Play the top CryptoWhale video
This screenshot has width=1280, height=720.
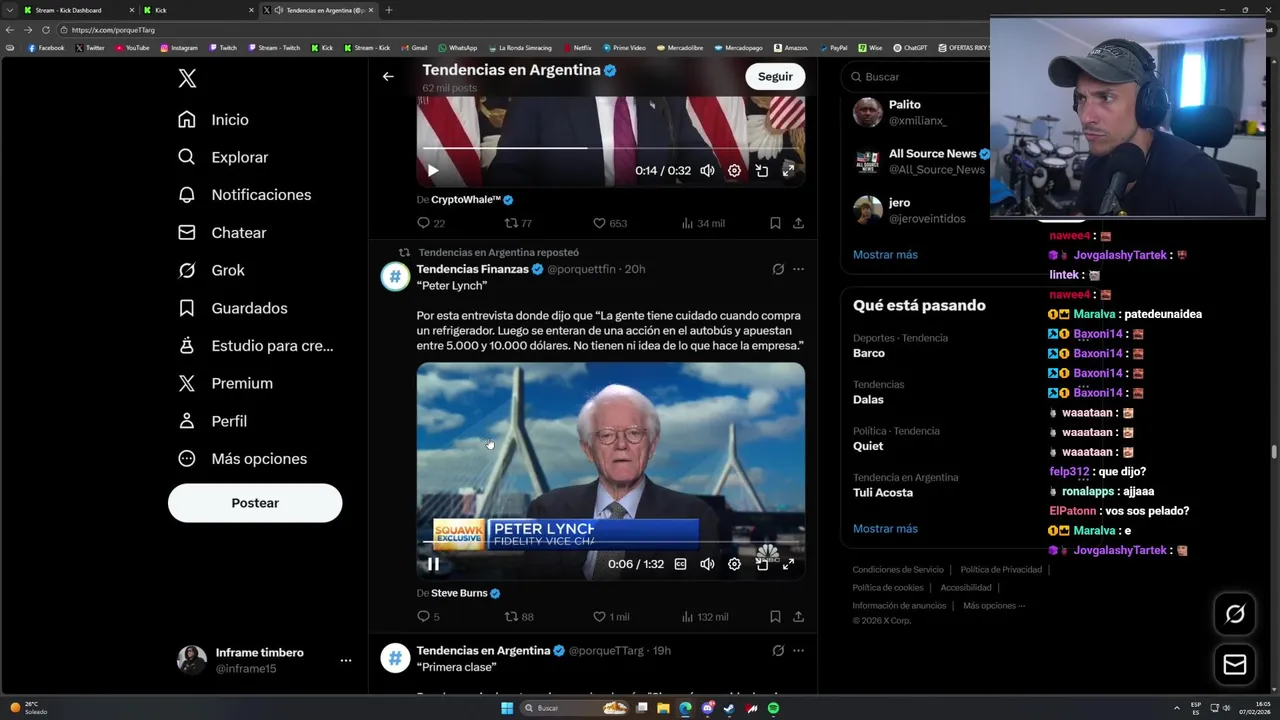tap(433, 171)
